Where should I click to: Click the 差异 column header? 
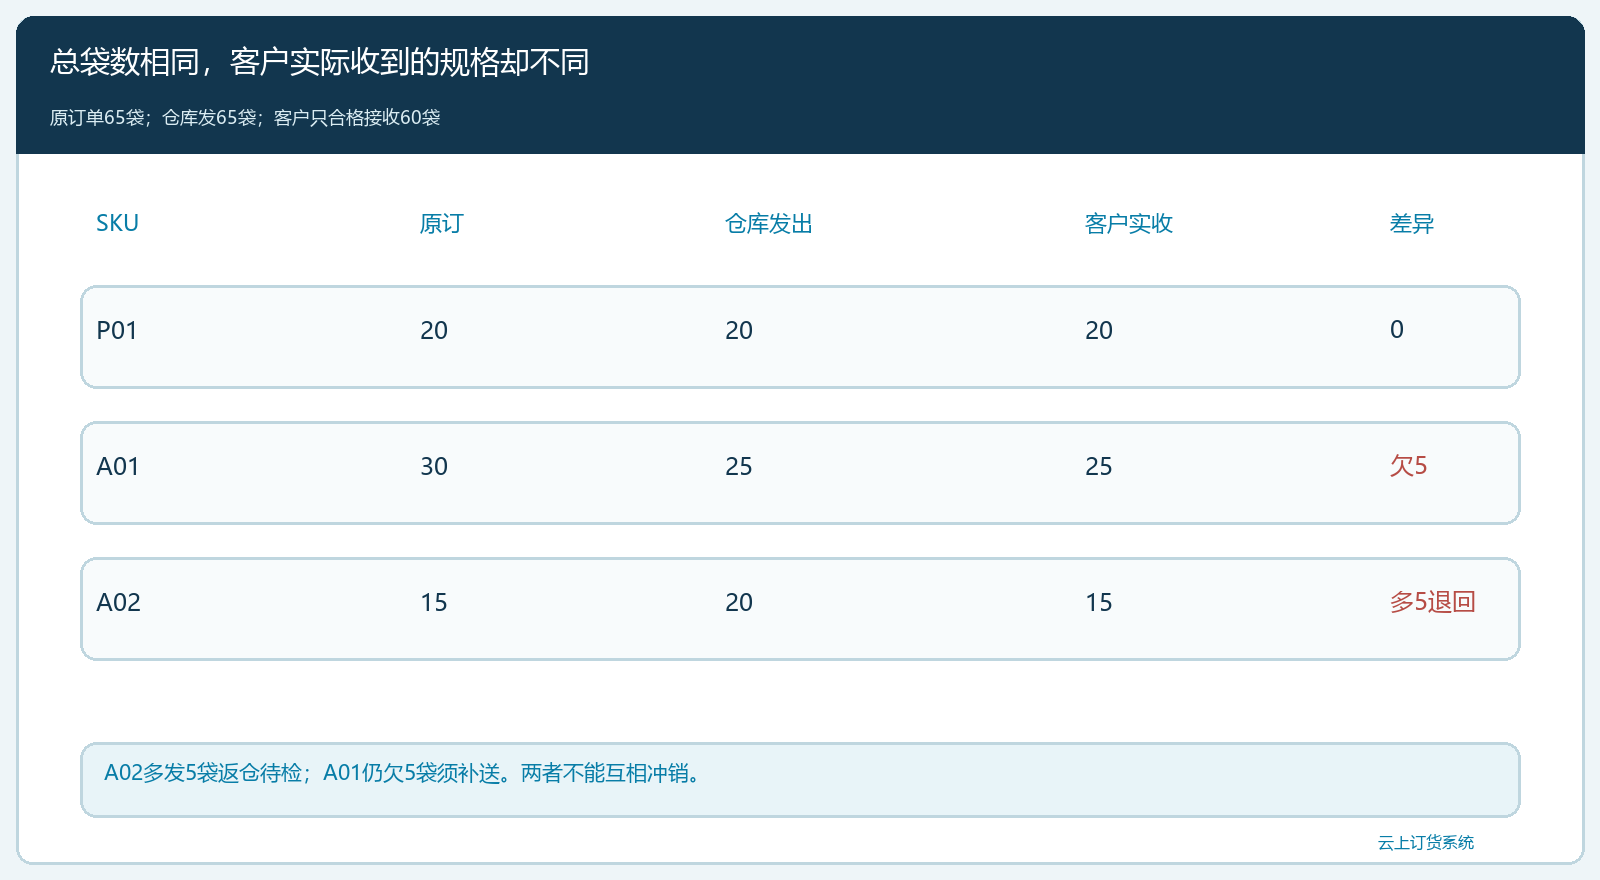(1411, 223)
